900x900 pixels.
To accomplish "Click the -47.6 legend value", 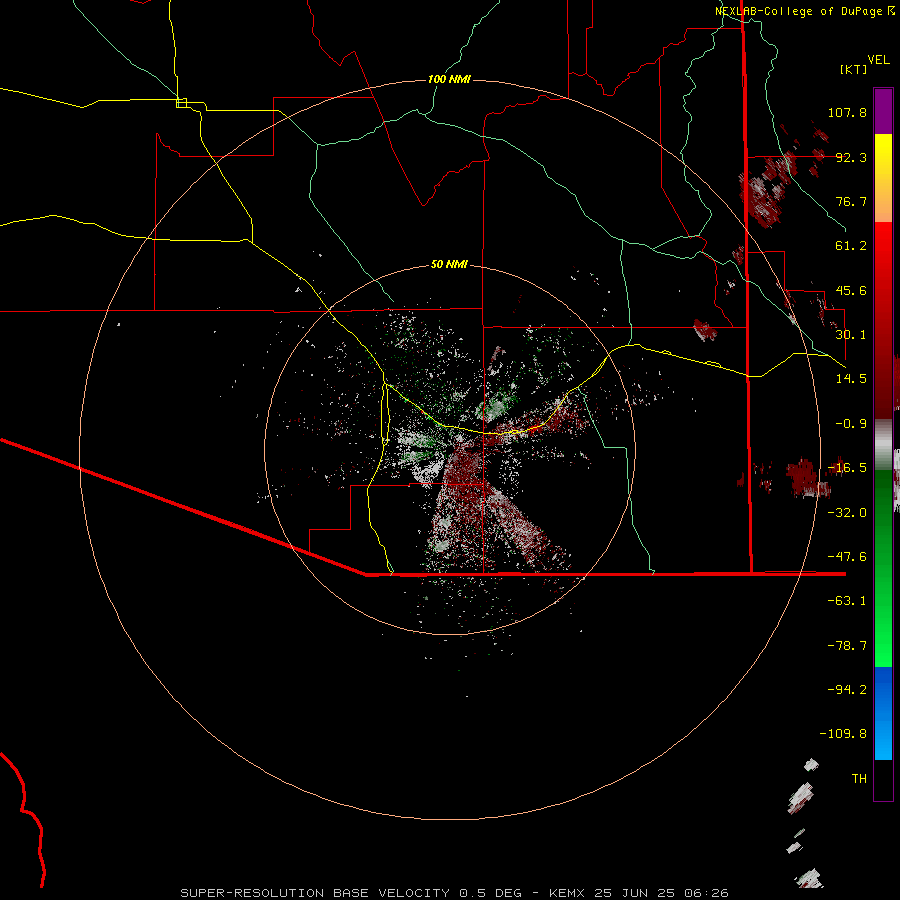I will pyautogui.click(x=847, y=557).
